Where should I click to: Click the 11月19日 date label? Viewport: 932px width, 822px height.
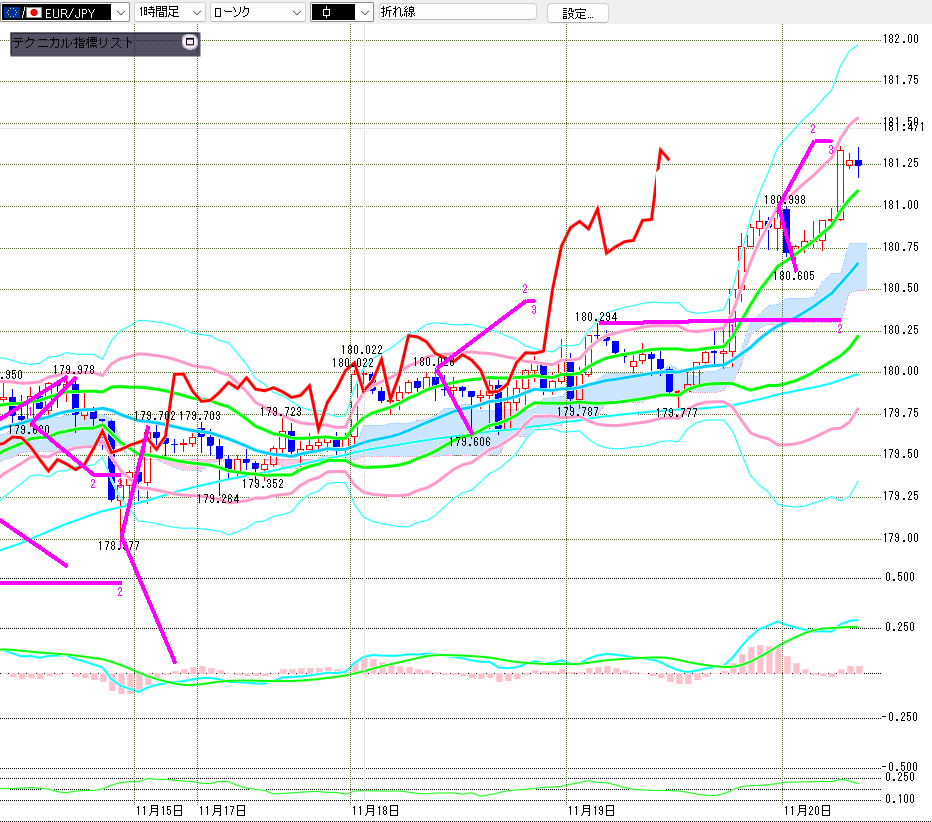tap(591, 810)
